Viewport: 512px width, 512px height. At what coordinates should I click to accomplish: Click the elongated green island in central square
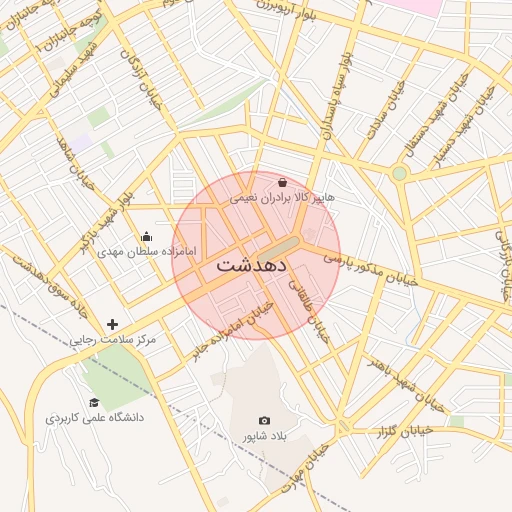point(279,250)
